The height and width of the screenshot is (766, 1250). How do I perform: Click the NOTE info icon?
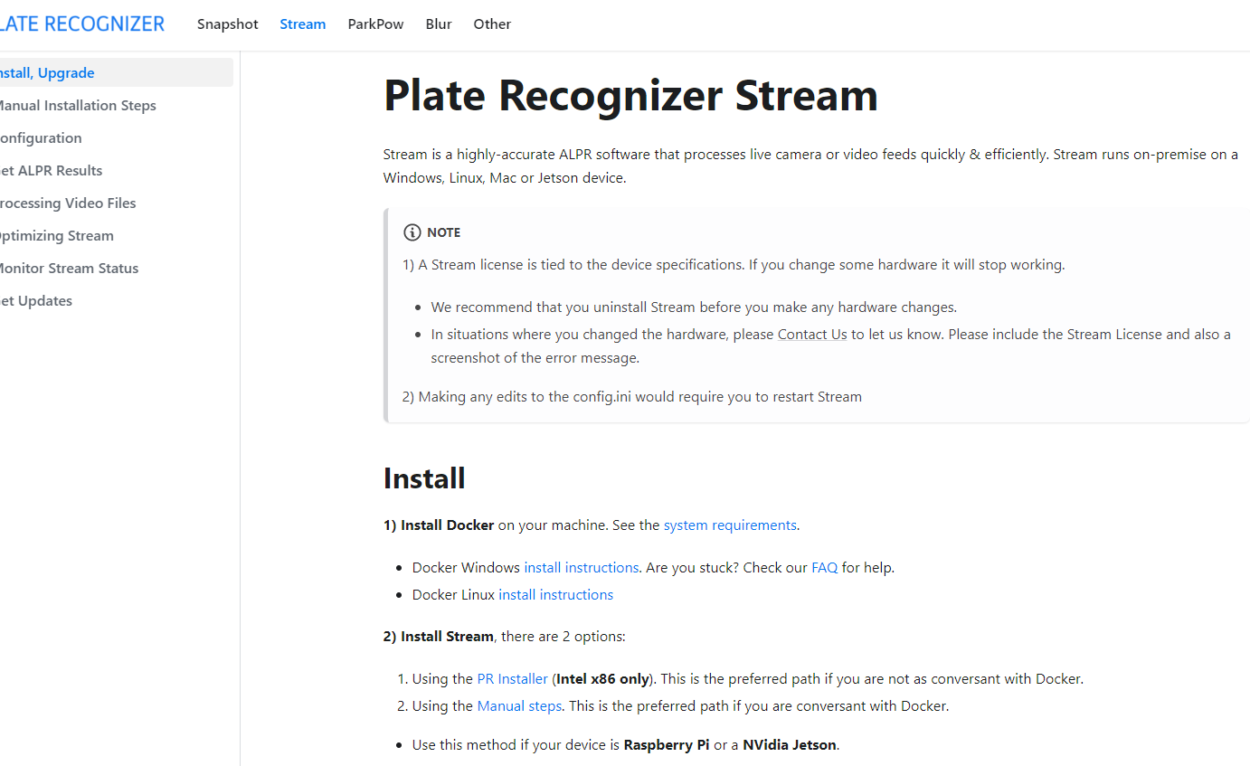(x=412, y=232)
